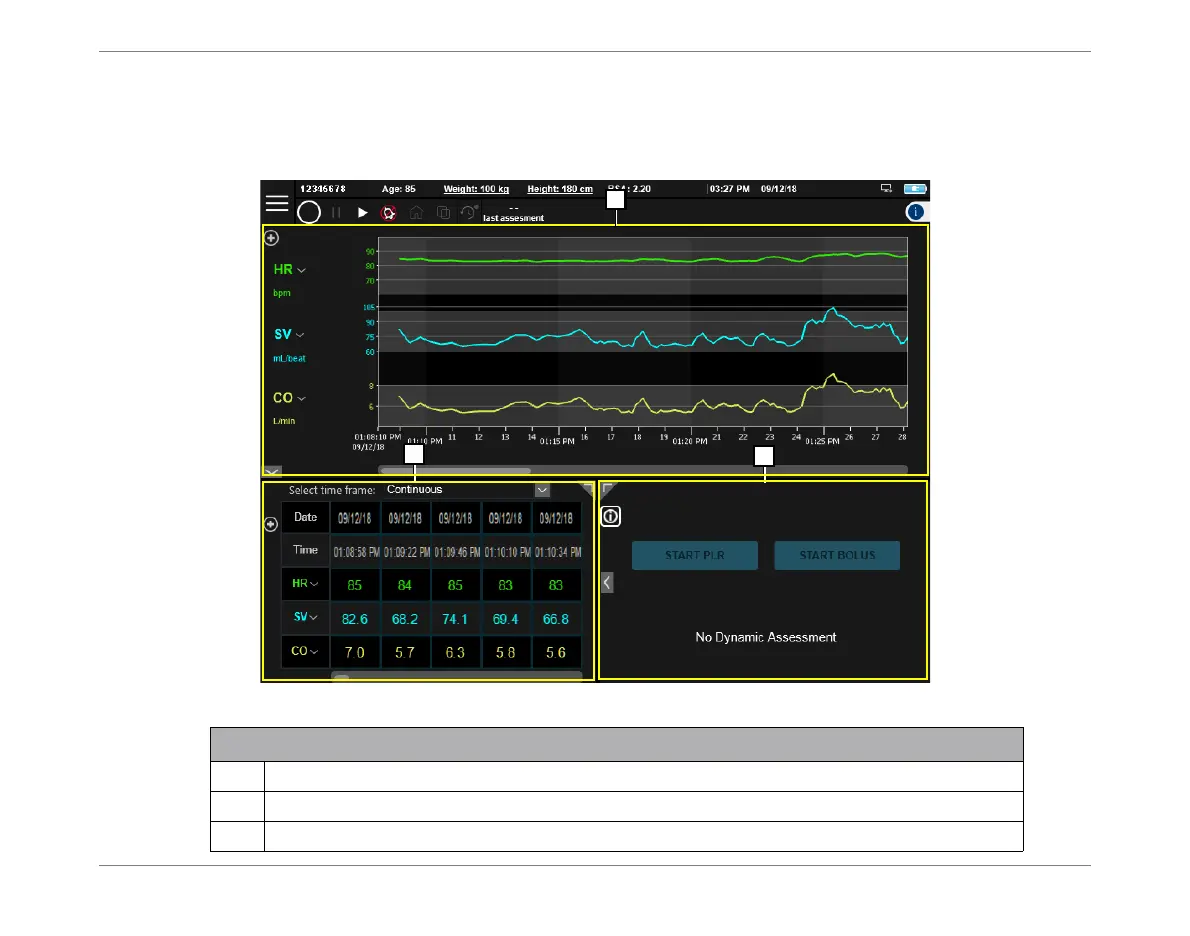
Task: Click CO value 6.3
Action: tap(455, 653)
